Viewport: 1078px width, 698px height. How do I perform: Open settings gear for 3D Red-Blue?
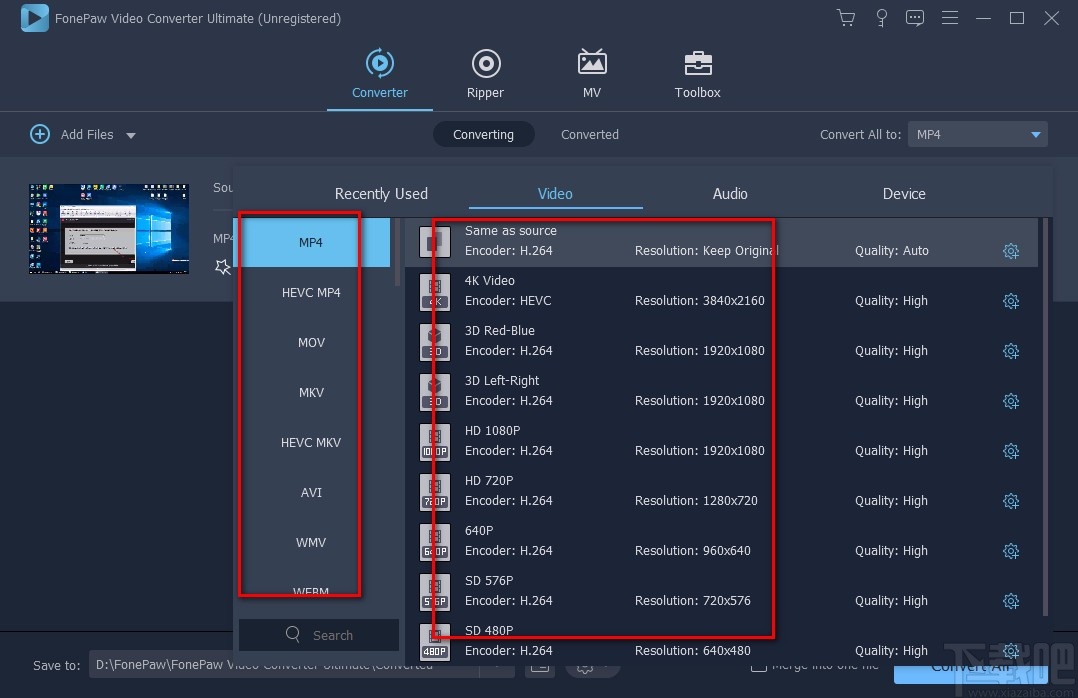[x=1011, y=351]
